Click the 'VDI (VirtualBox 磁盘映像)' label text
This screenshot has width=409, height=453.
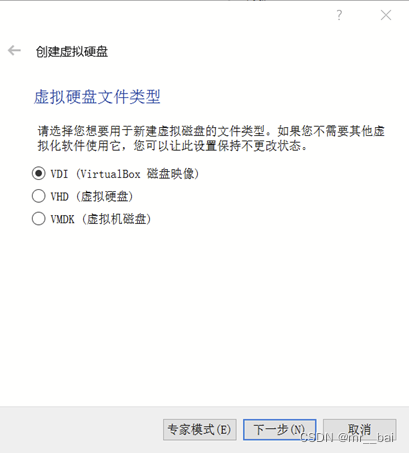pyautogui.click(x=125, y=174)
